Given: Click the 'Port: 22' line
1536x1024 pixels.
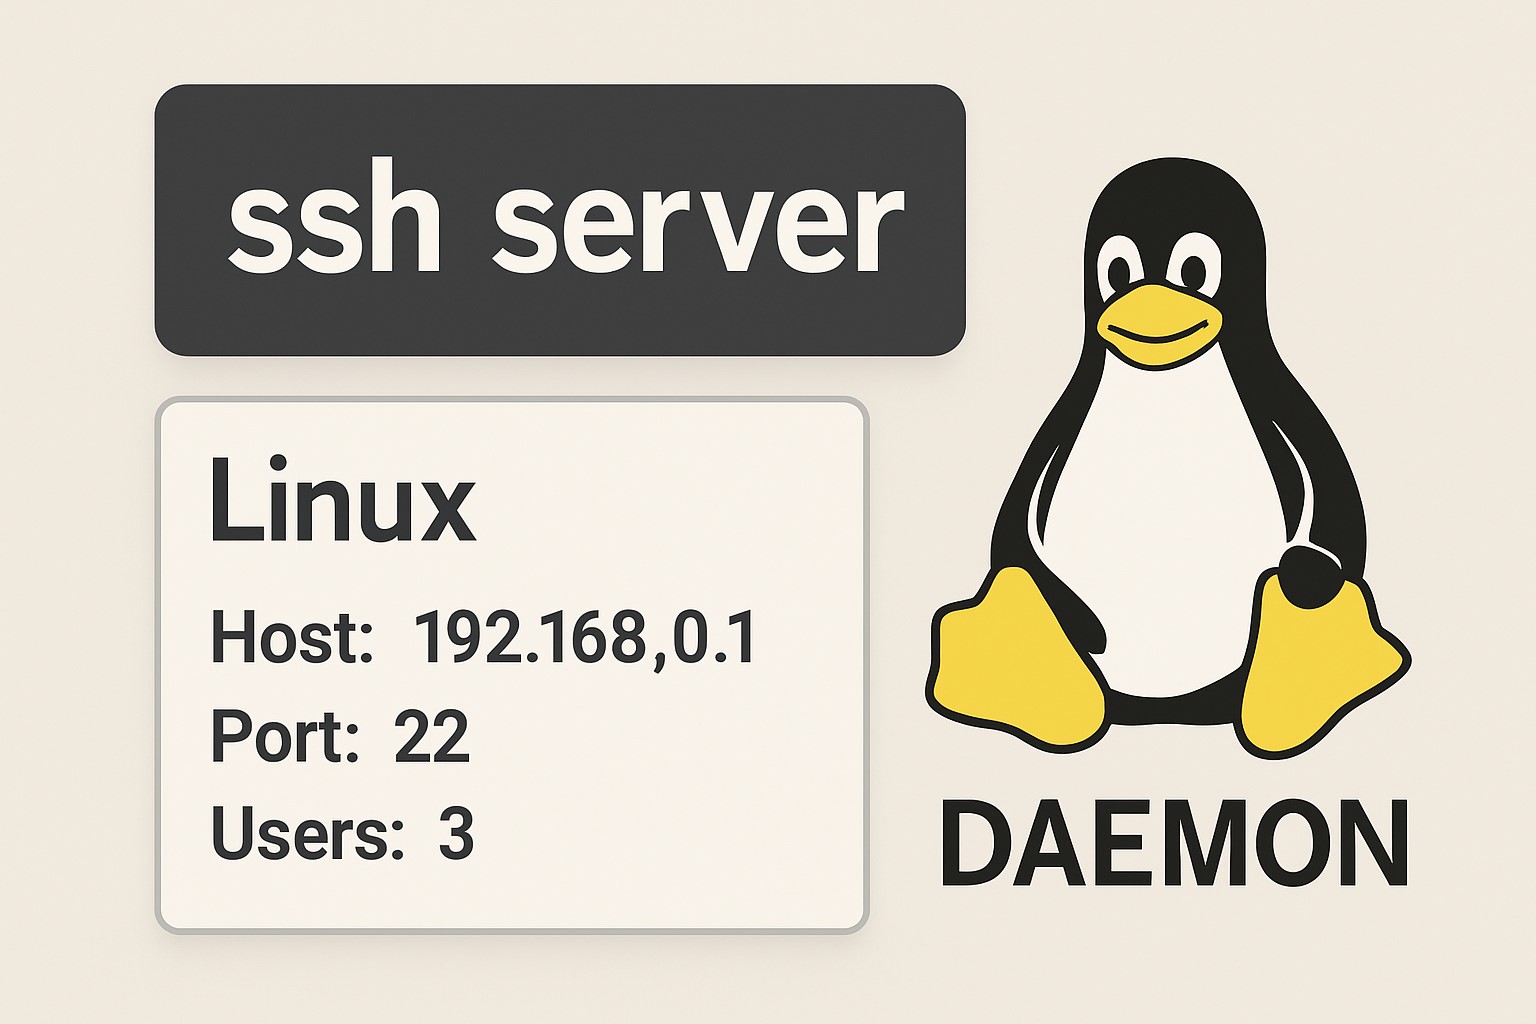Looking at the screenshot, I should (339, 736).
